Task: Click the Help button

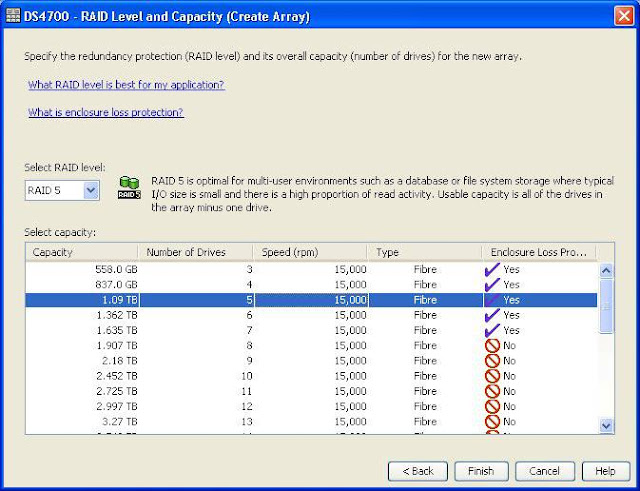Action: click(605, 471)
